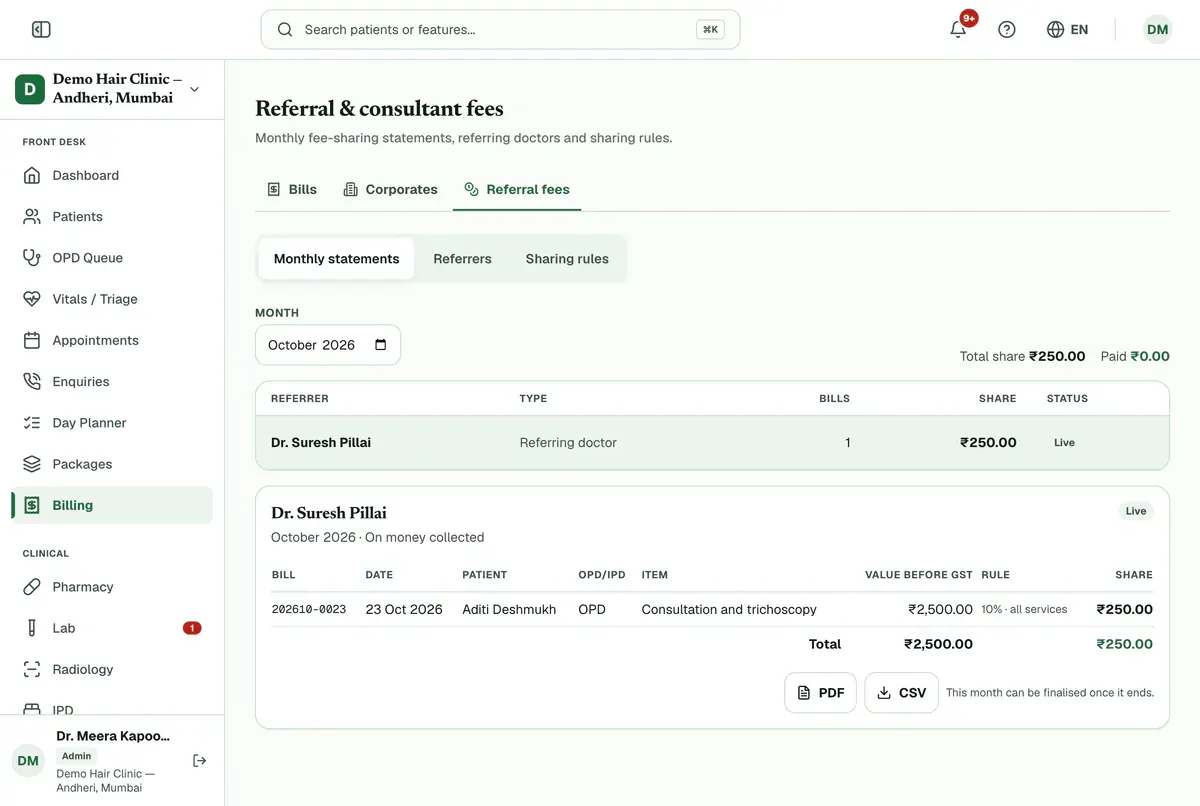Click the Referring doctor type cell
1200x806 pixels.
tap(568, 442)
